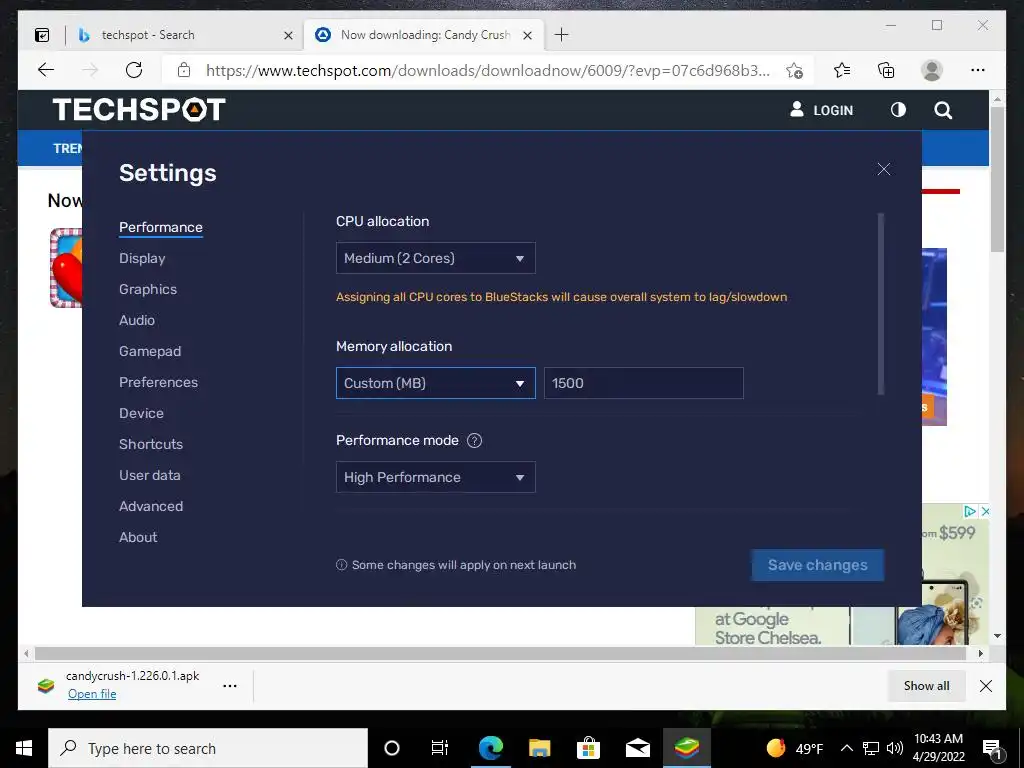Open Task View on the taskbar
Viewport: 1024px width, 768px height.
440,748
